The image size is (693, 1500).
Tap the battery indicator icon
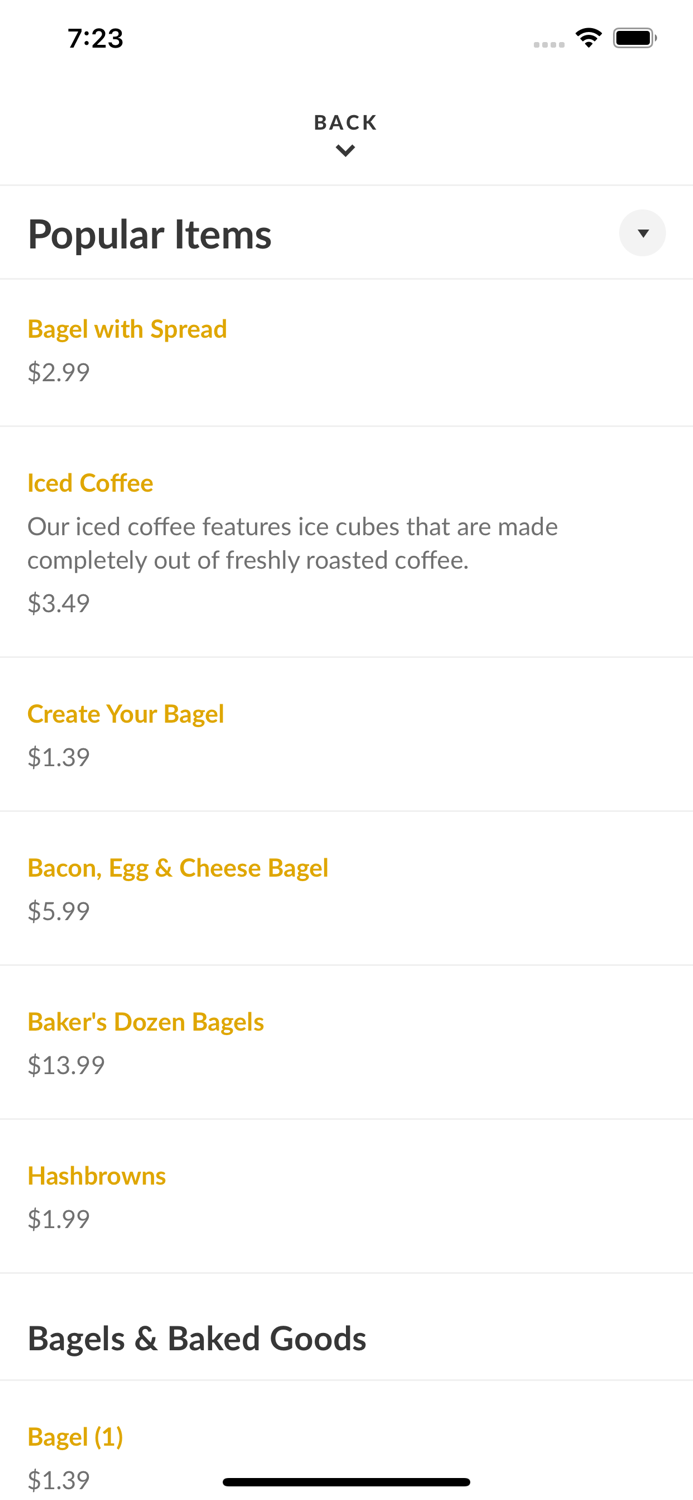[634, 36]
